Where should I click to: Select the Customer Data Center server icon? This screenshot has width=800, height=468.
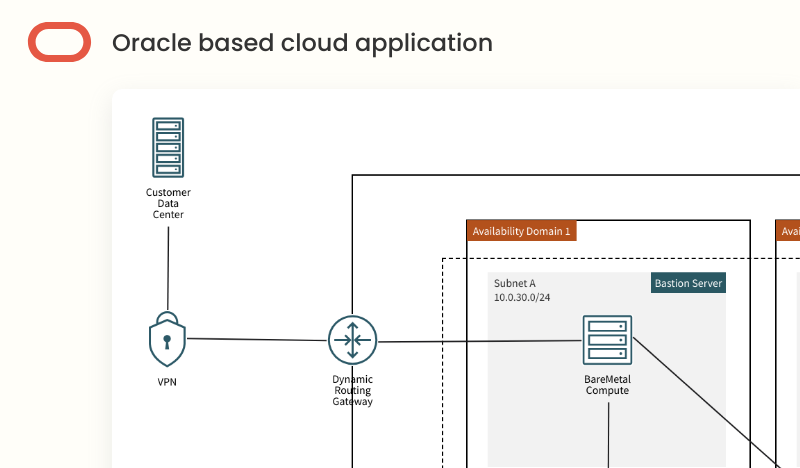click(168, 147)
